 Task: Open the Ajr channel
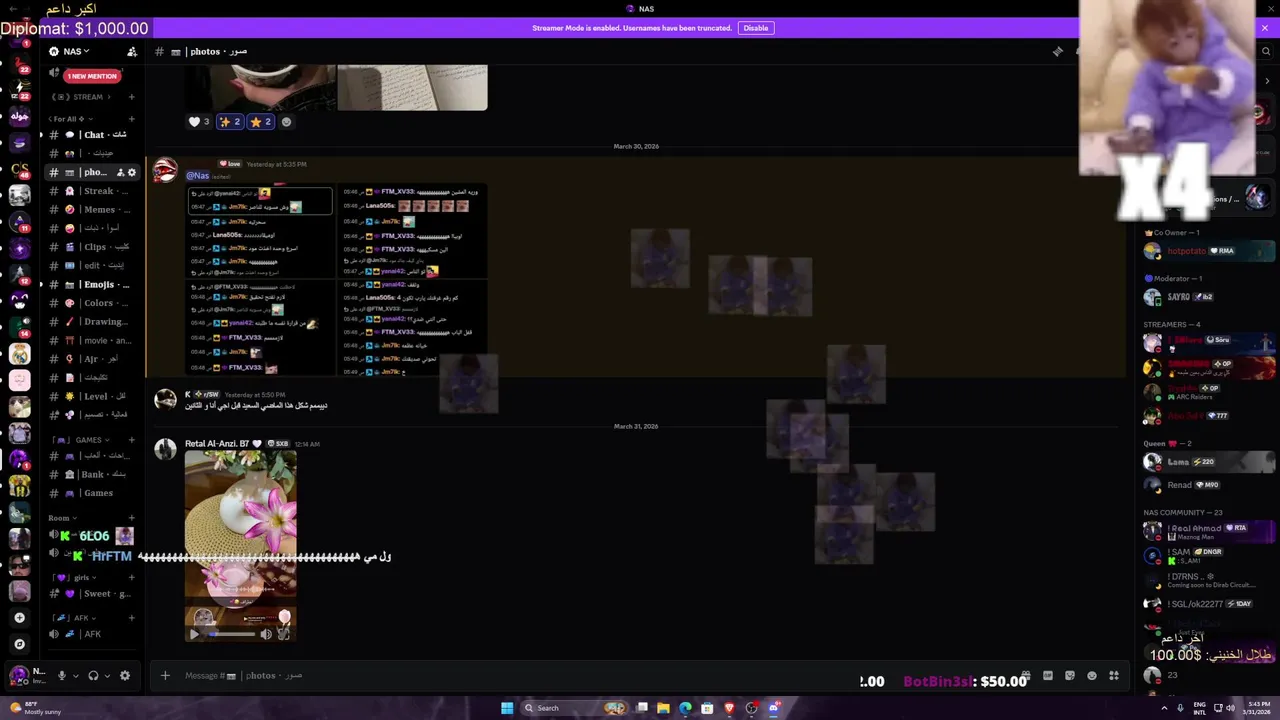[x=93, y=359]
